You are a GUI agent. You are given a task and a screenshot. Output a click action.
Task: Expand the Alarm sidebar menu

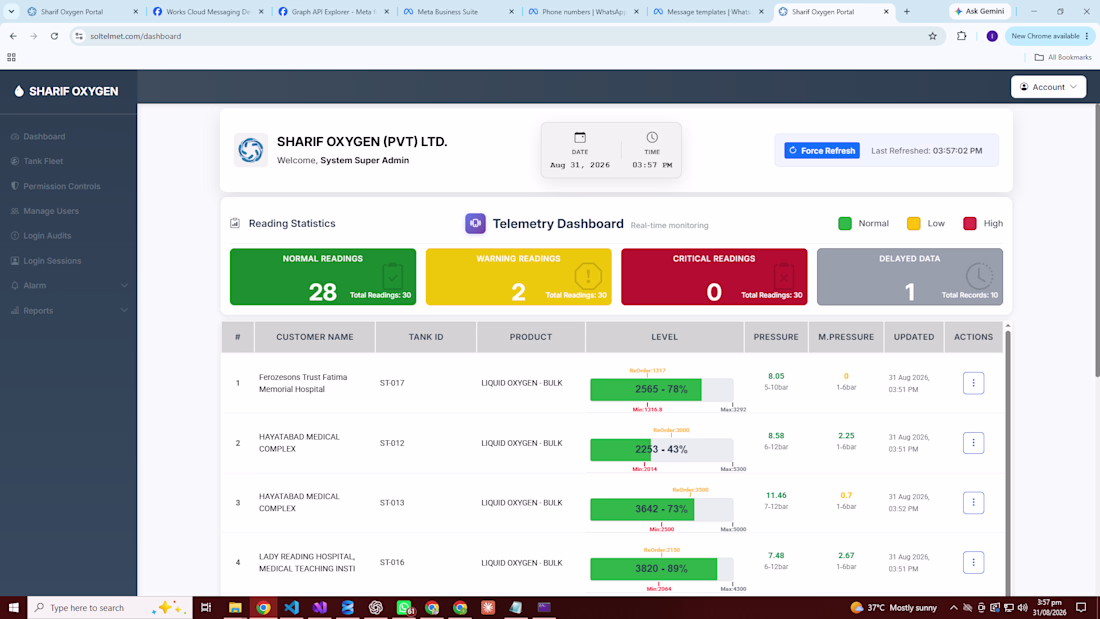coord(69,286)
